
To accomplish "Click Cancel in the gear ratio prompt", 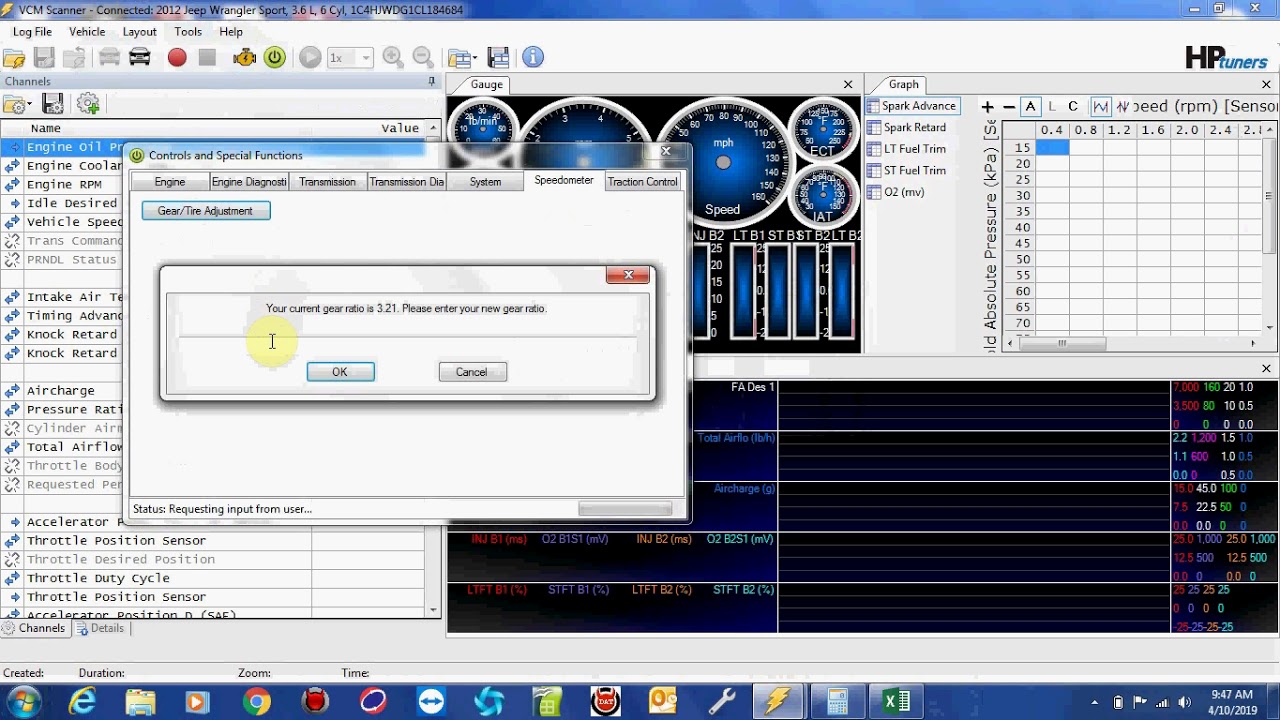I will coord(472,372).
